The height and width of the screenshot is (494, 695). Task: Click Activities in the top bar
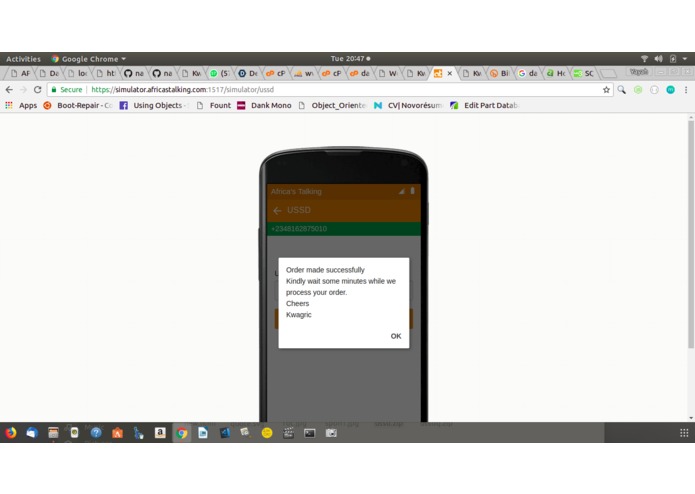pos(23,59)
